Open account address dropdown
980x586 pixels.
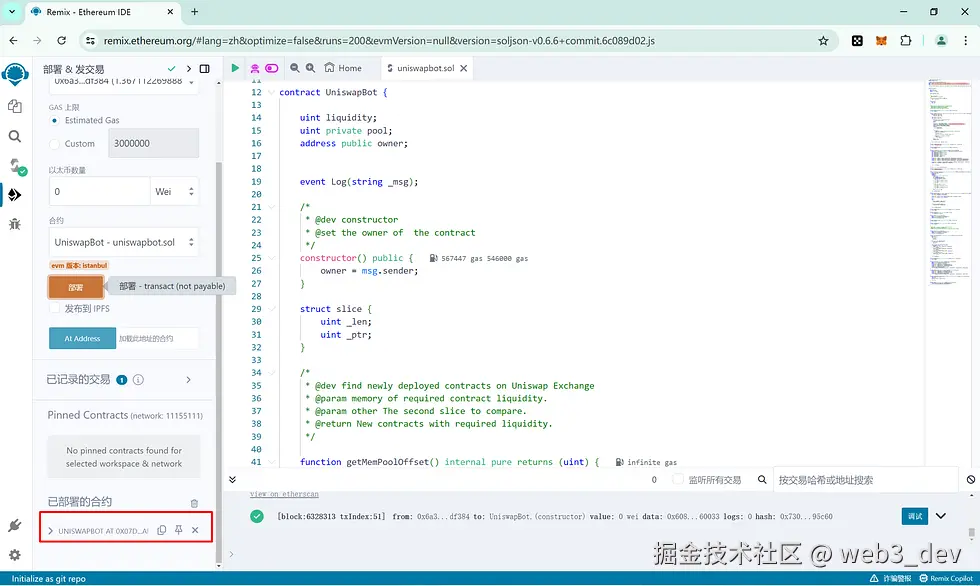[x=124, y=82]
